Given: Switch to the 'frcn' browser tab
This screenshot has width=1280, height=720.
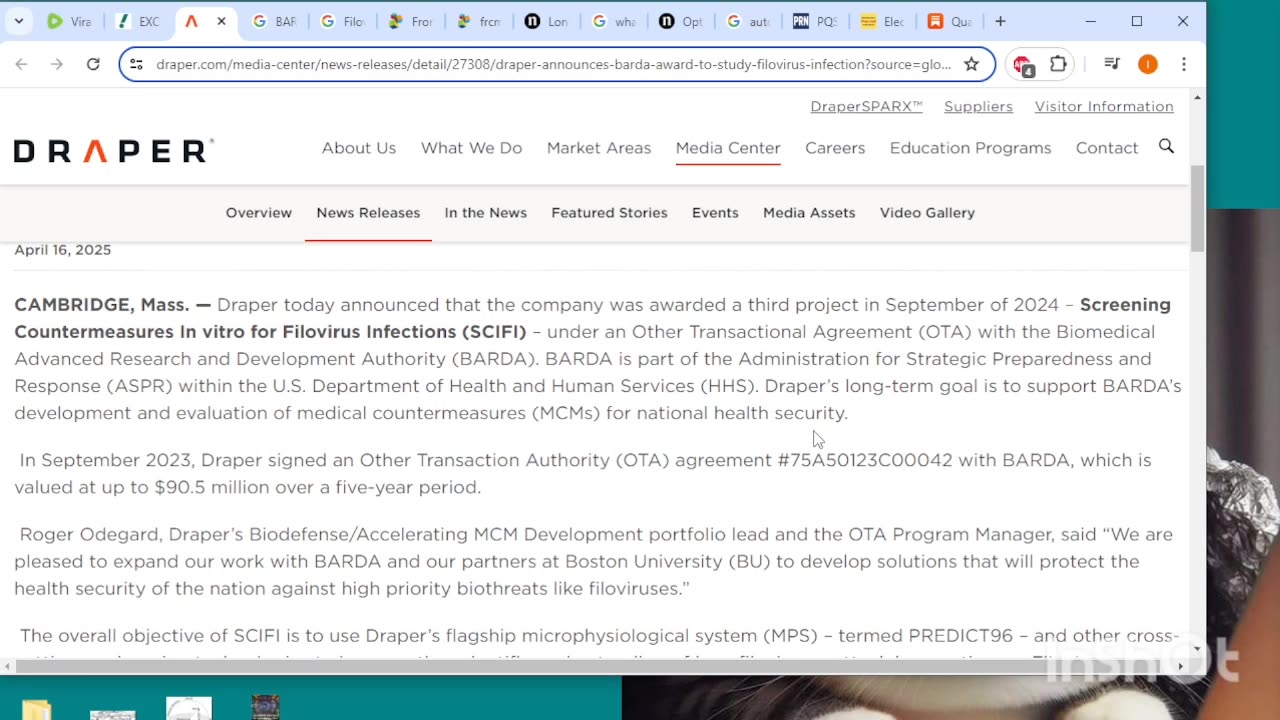Looking at the screenshot, I should coord(478,21).
